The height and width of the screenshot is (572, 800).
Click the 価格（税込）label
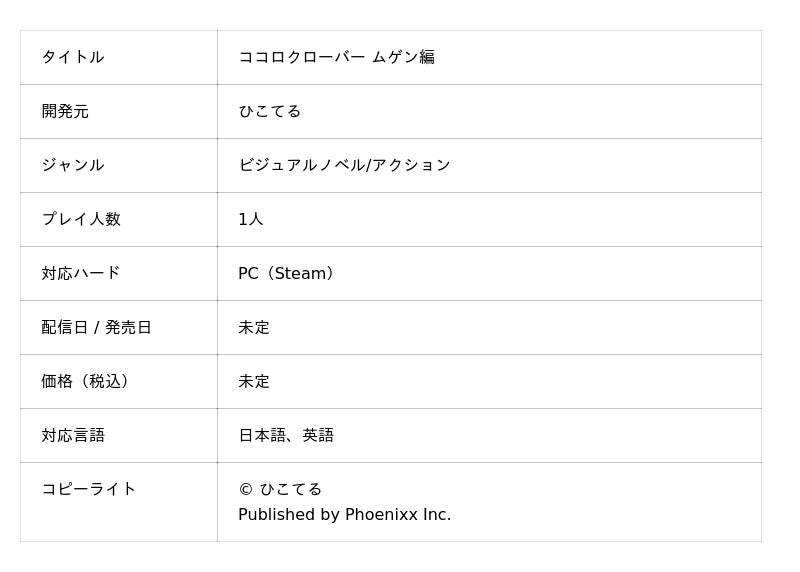[85, 381]
